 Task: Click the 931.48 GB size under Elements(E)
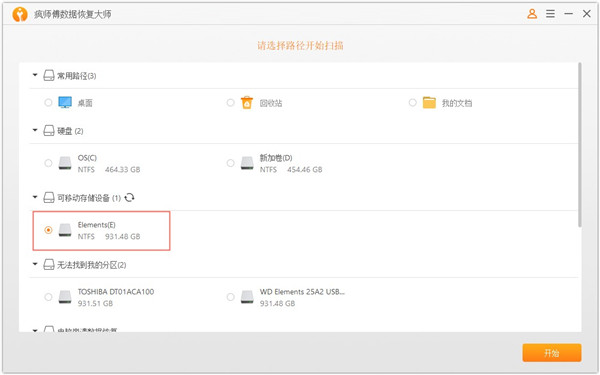tap(122, 236)
